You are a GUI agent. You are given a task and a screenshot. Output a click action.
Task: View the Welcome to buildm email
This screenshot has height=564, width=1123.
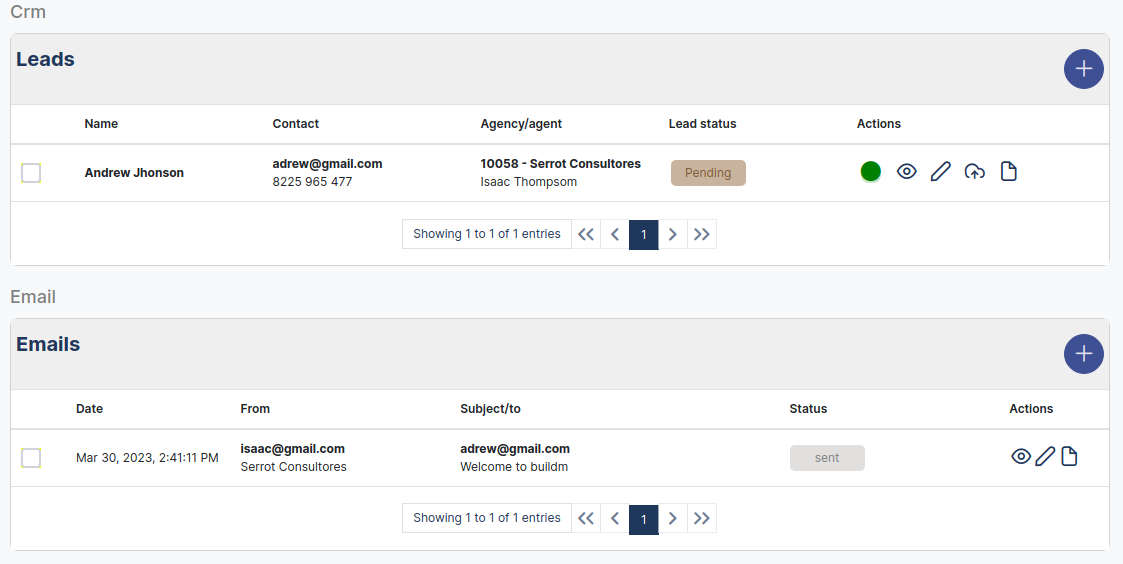pos(1020,457)
